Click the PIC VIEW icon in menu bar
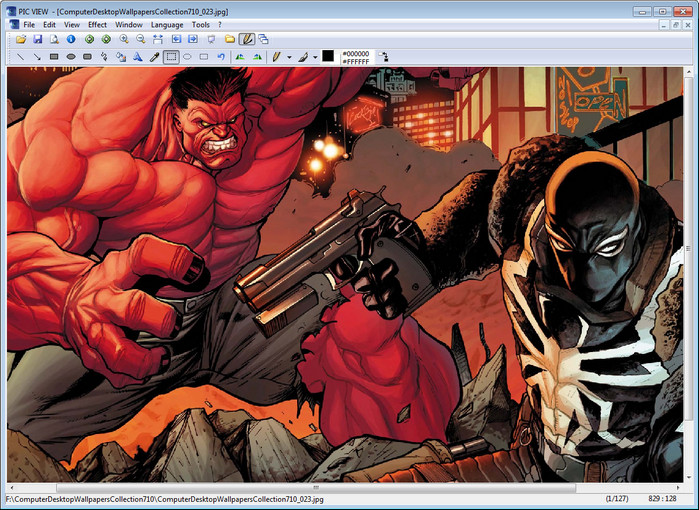This screenshot has height=510, width=699. (x=14, y=25)
